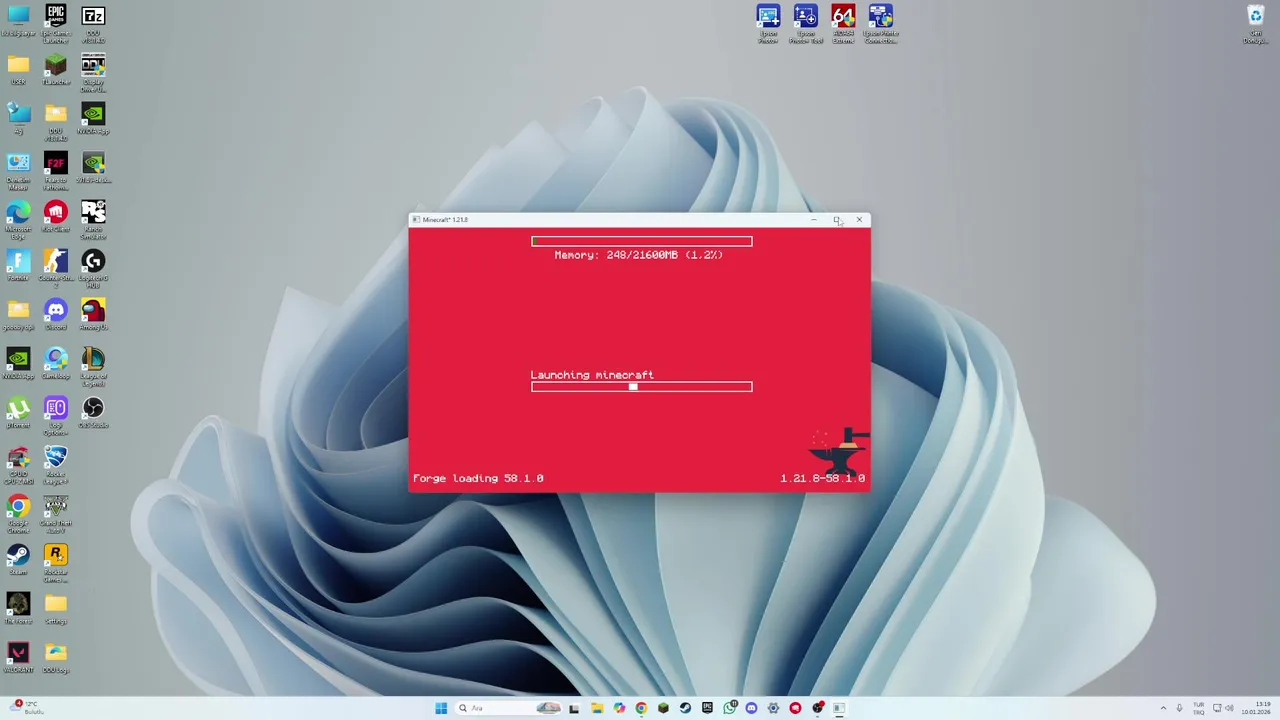1280x720 pixels.
Task: Select the Discord desktop shortcut
Action: [56, 314]
